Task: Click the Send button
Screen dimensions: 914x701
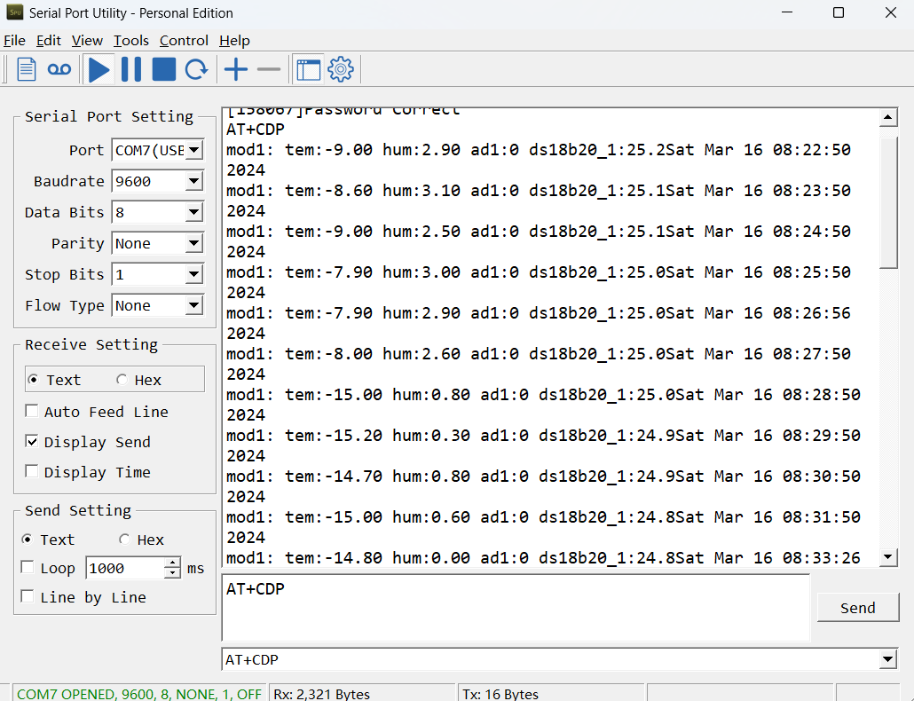Action: [x=857, y=608]
